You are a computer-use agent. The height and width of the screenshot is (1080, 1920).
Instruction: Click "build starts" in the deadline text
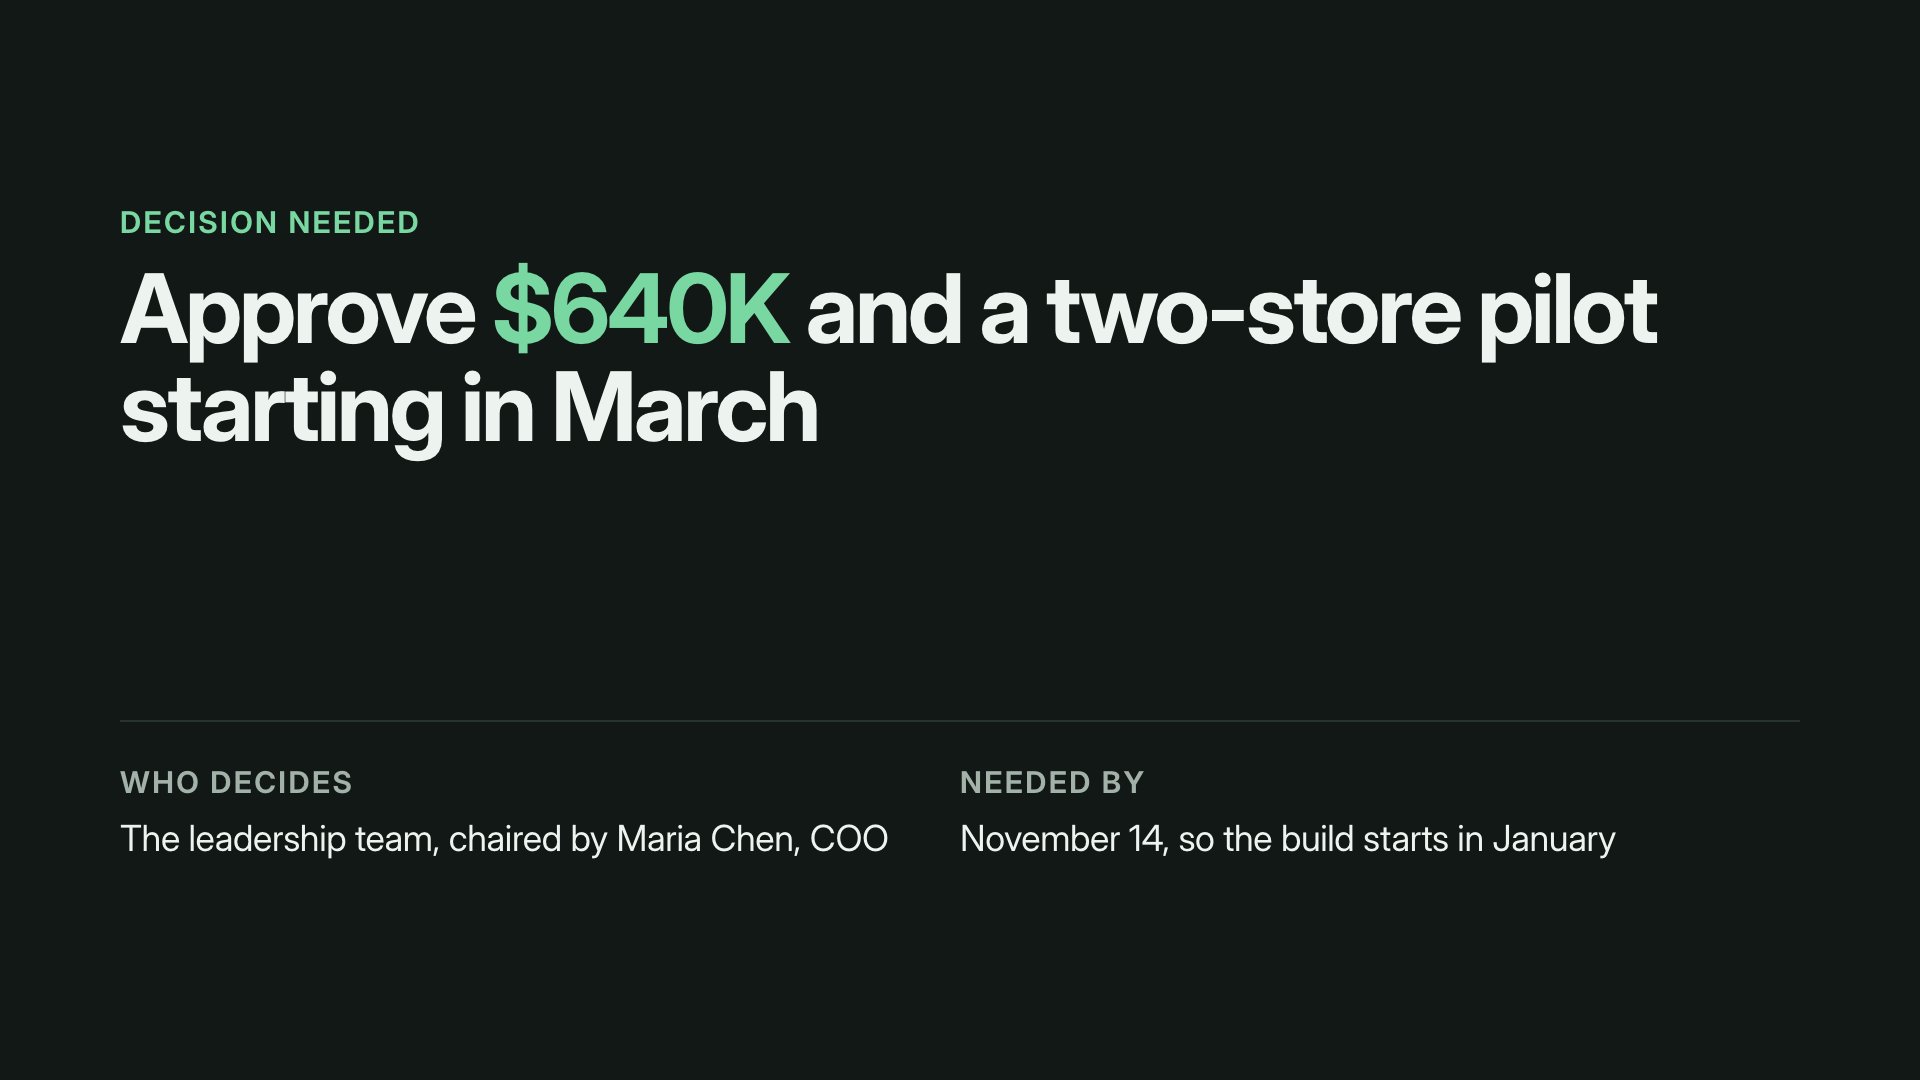click(1364, 839)
